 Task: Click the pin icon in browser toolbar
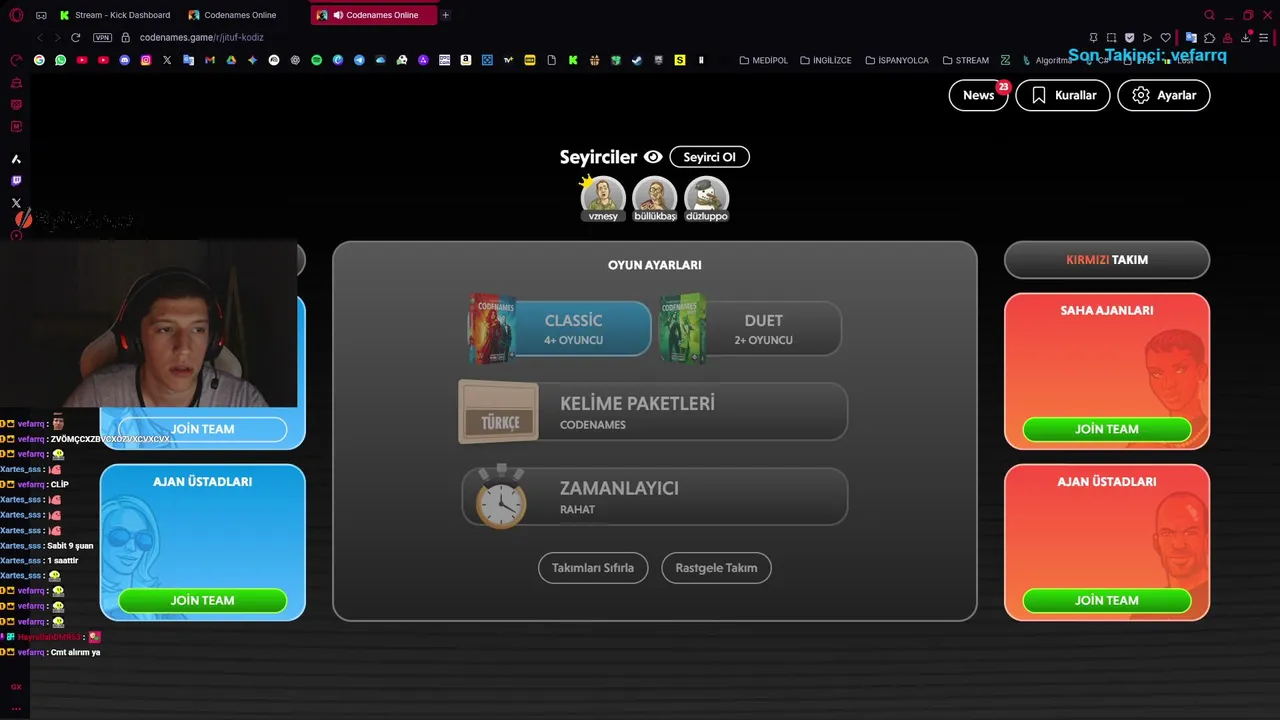point(1093,37)
